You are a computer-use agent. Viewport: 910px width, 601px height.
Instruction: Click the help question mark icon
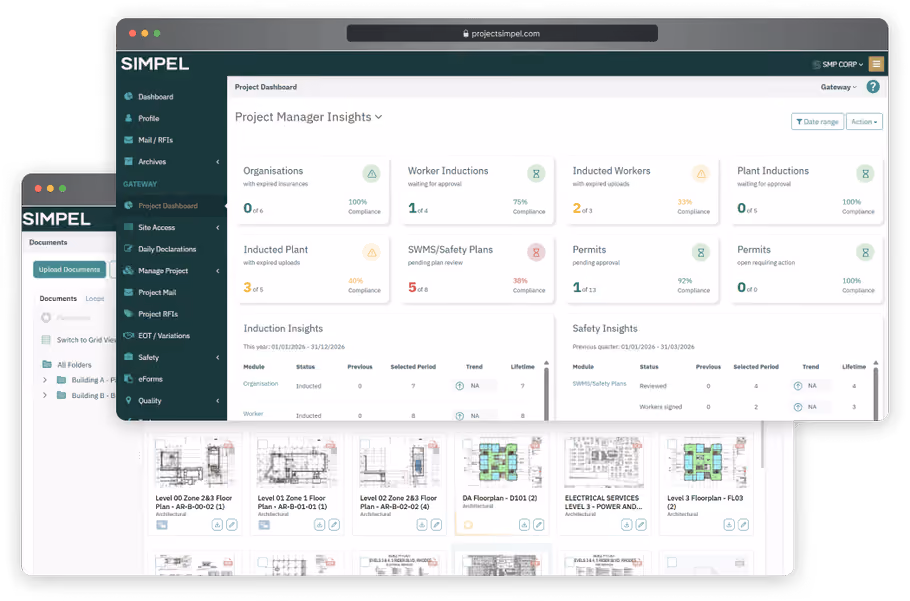pyautogui.click(x=873, y=87)
